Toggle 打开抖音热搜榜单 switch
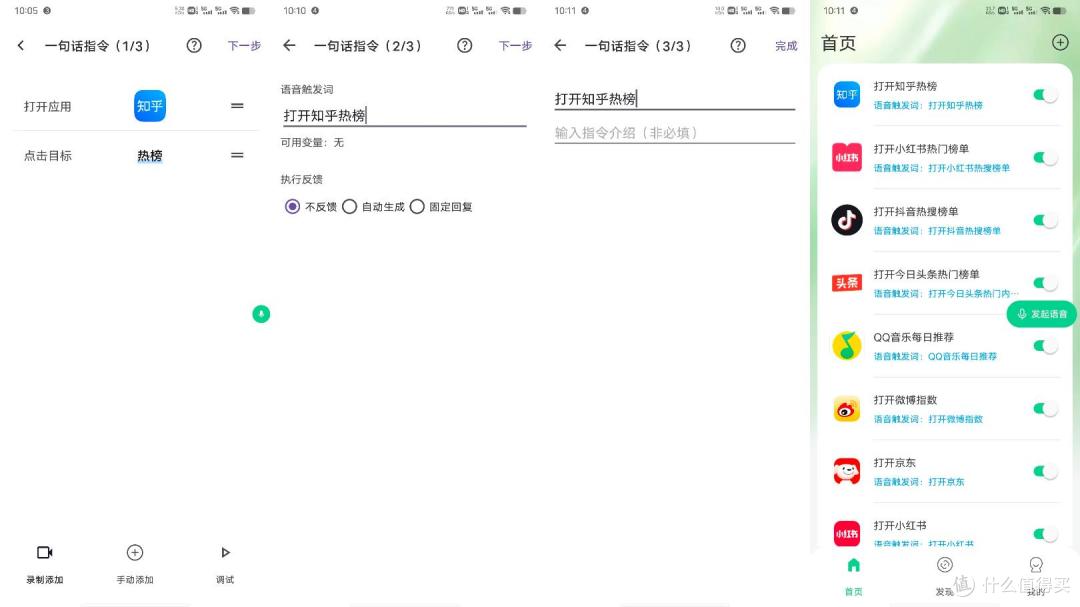Image resolution: width=1080 pixels, height=607 pixels. point(1045,220)
